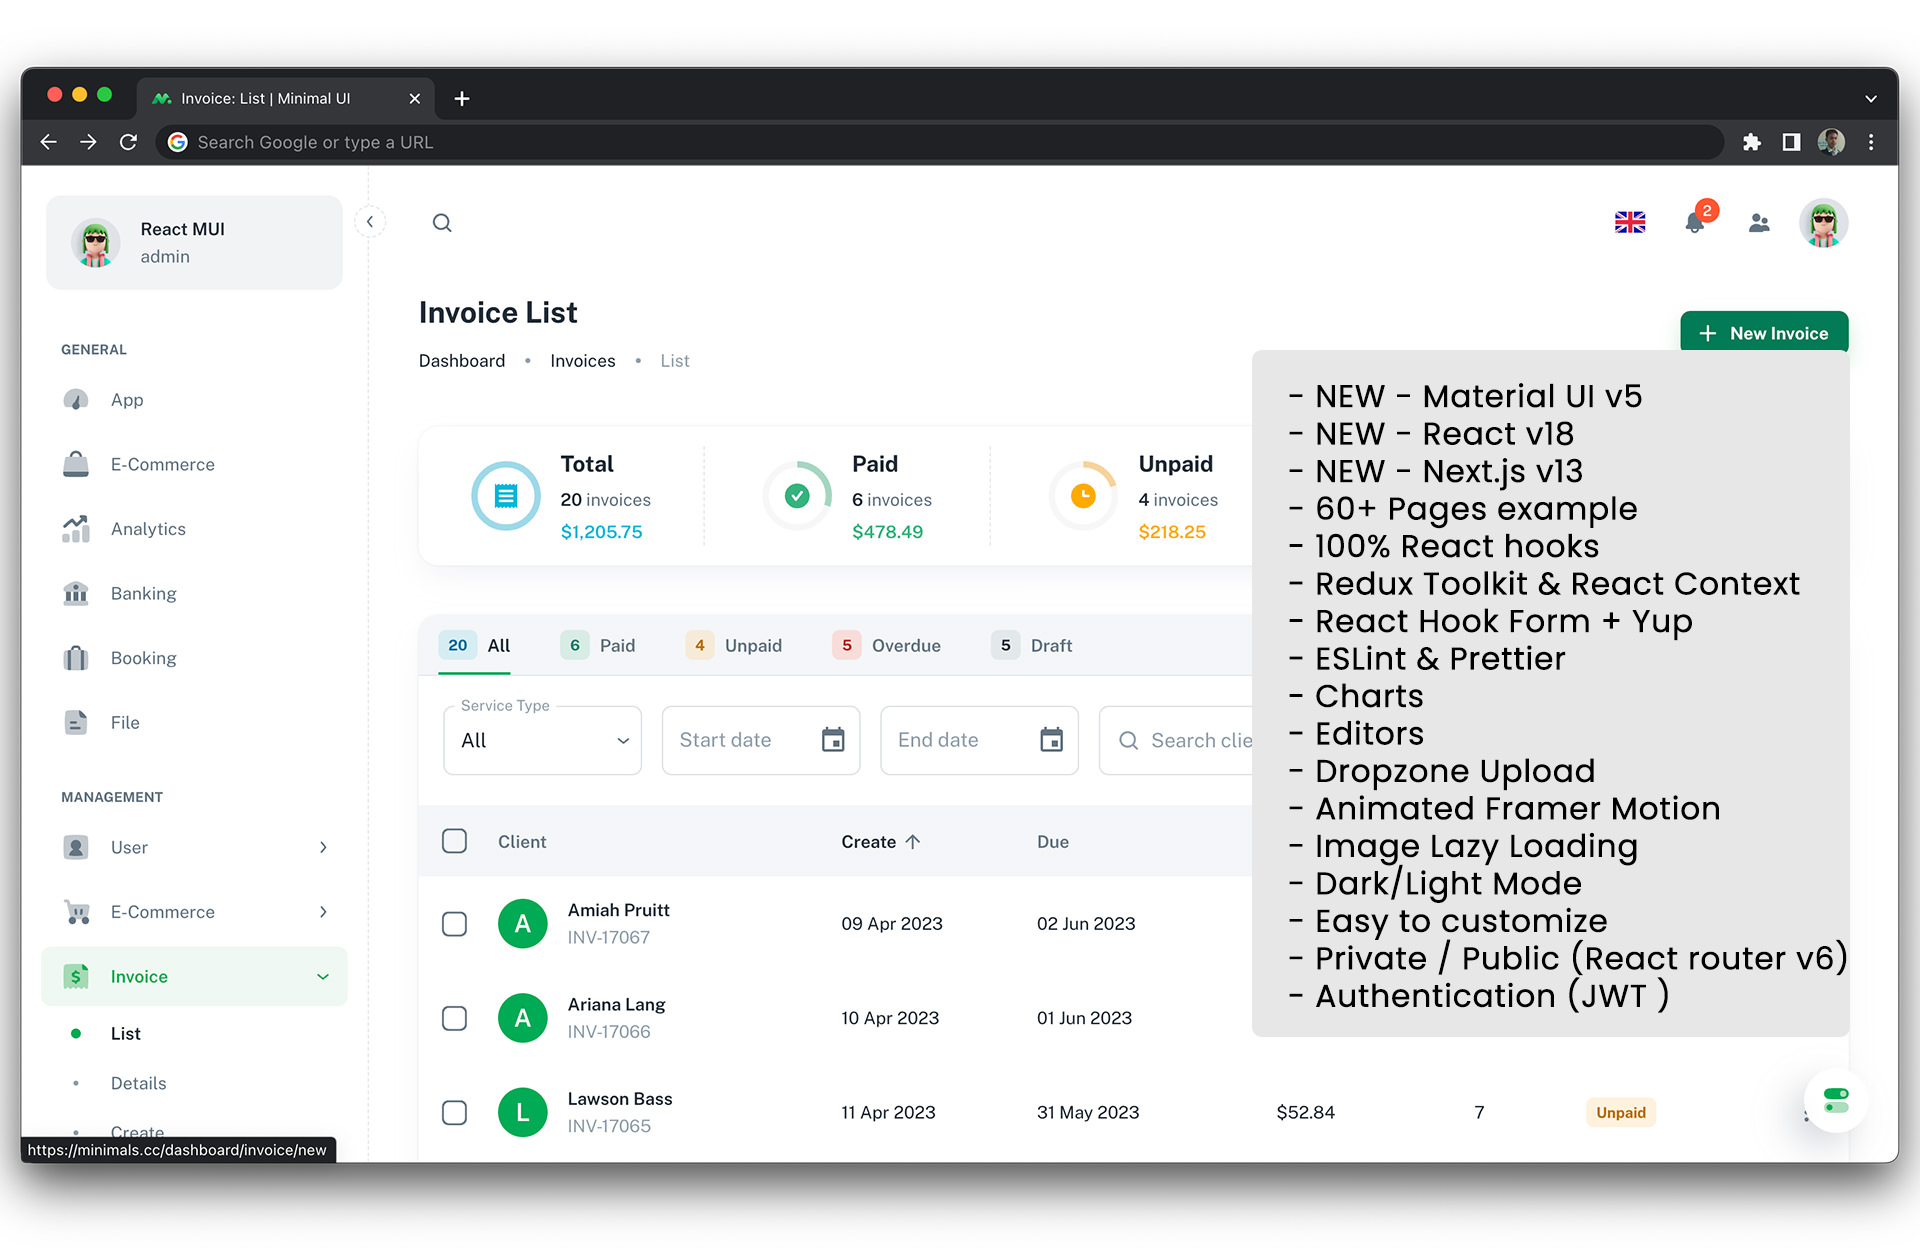Open the React MUI admin account card

[194, 243]
